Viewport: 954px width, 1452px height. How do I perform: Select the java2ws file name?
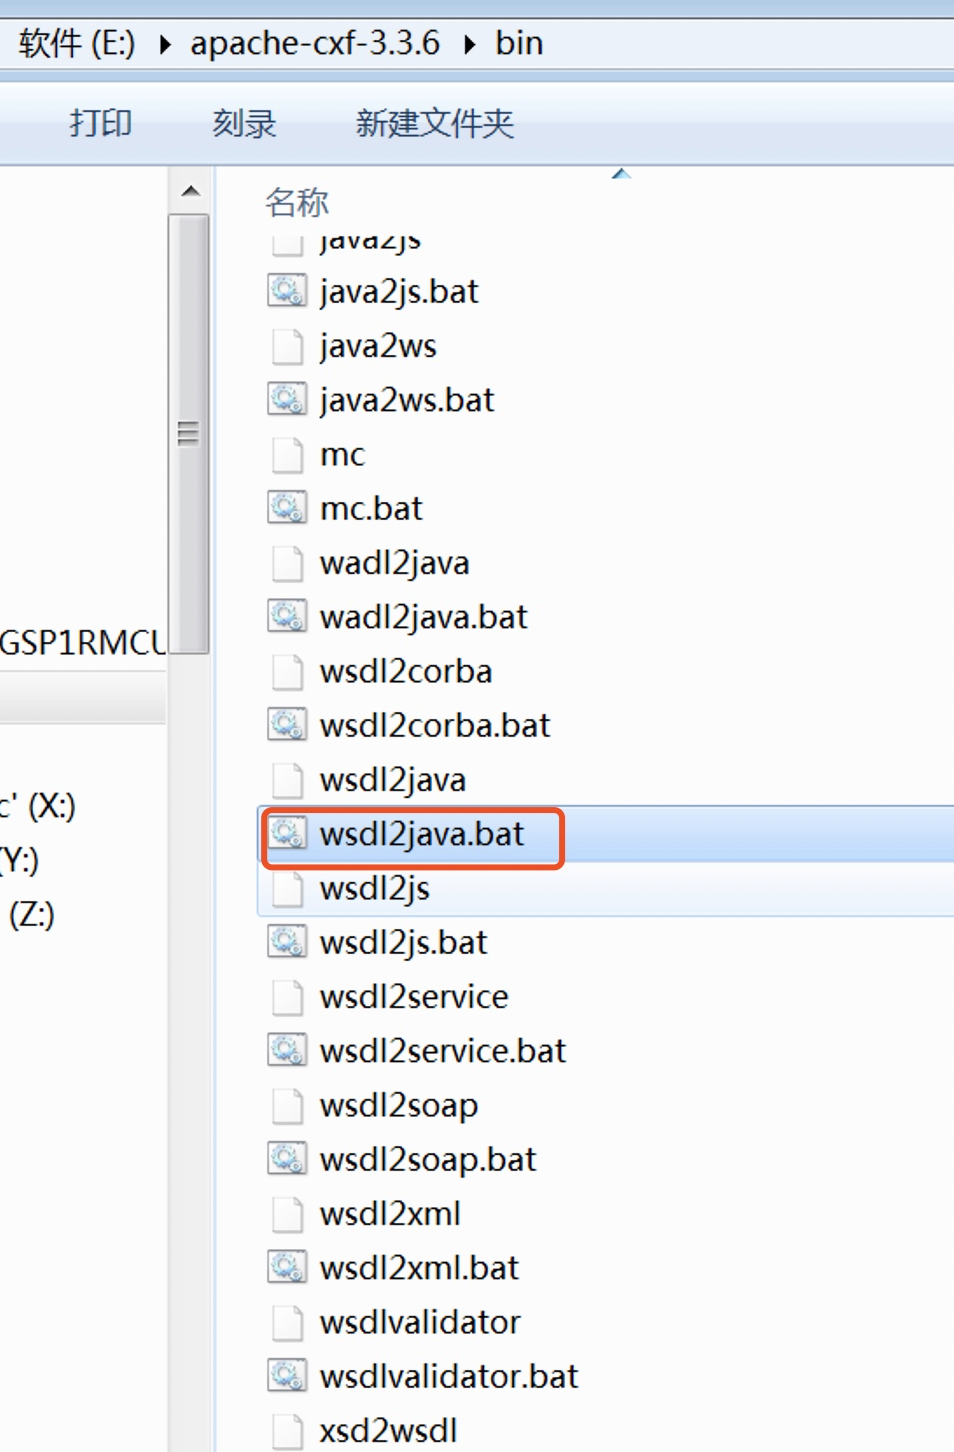point(378,346)
